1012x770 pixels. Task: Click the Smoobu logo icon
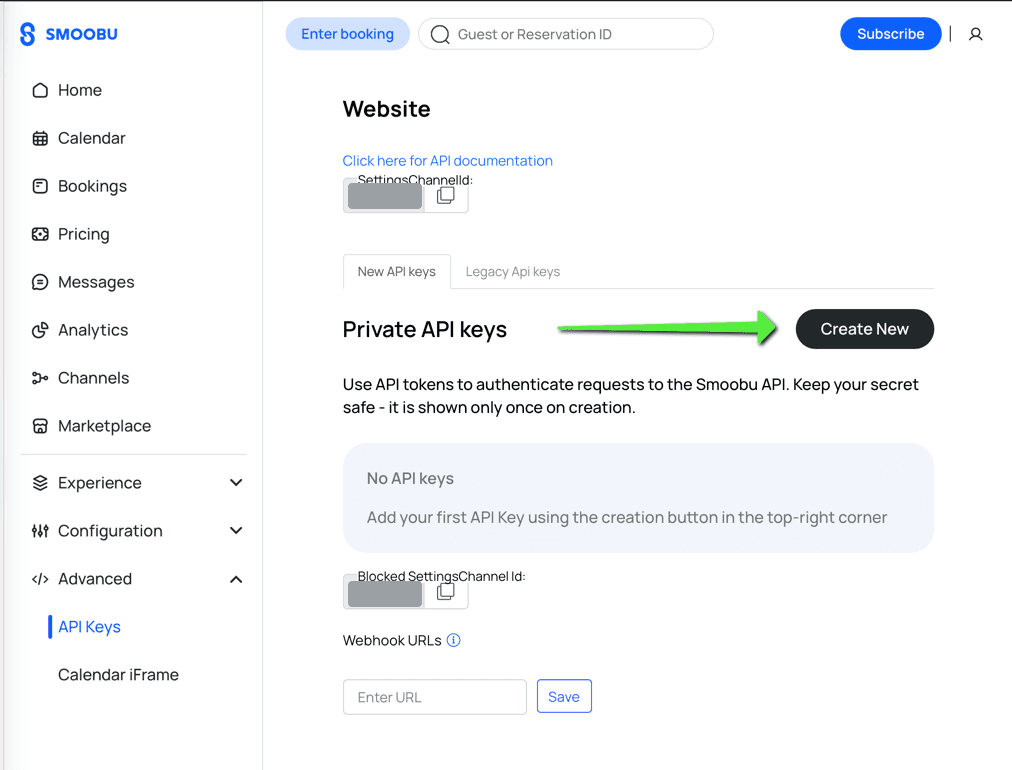pos(27,34)
